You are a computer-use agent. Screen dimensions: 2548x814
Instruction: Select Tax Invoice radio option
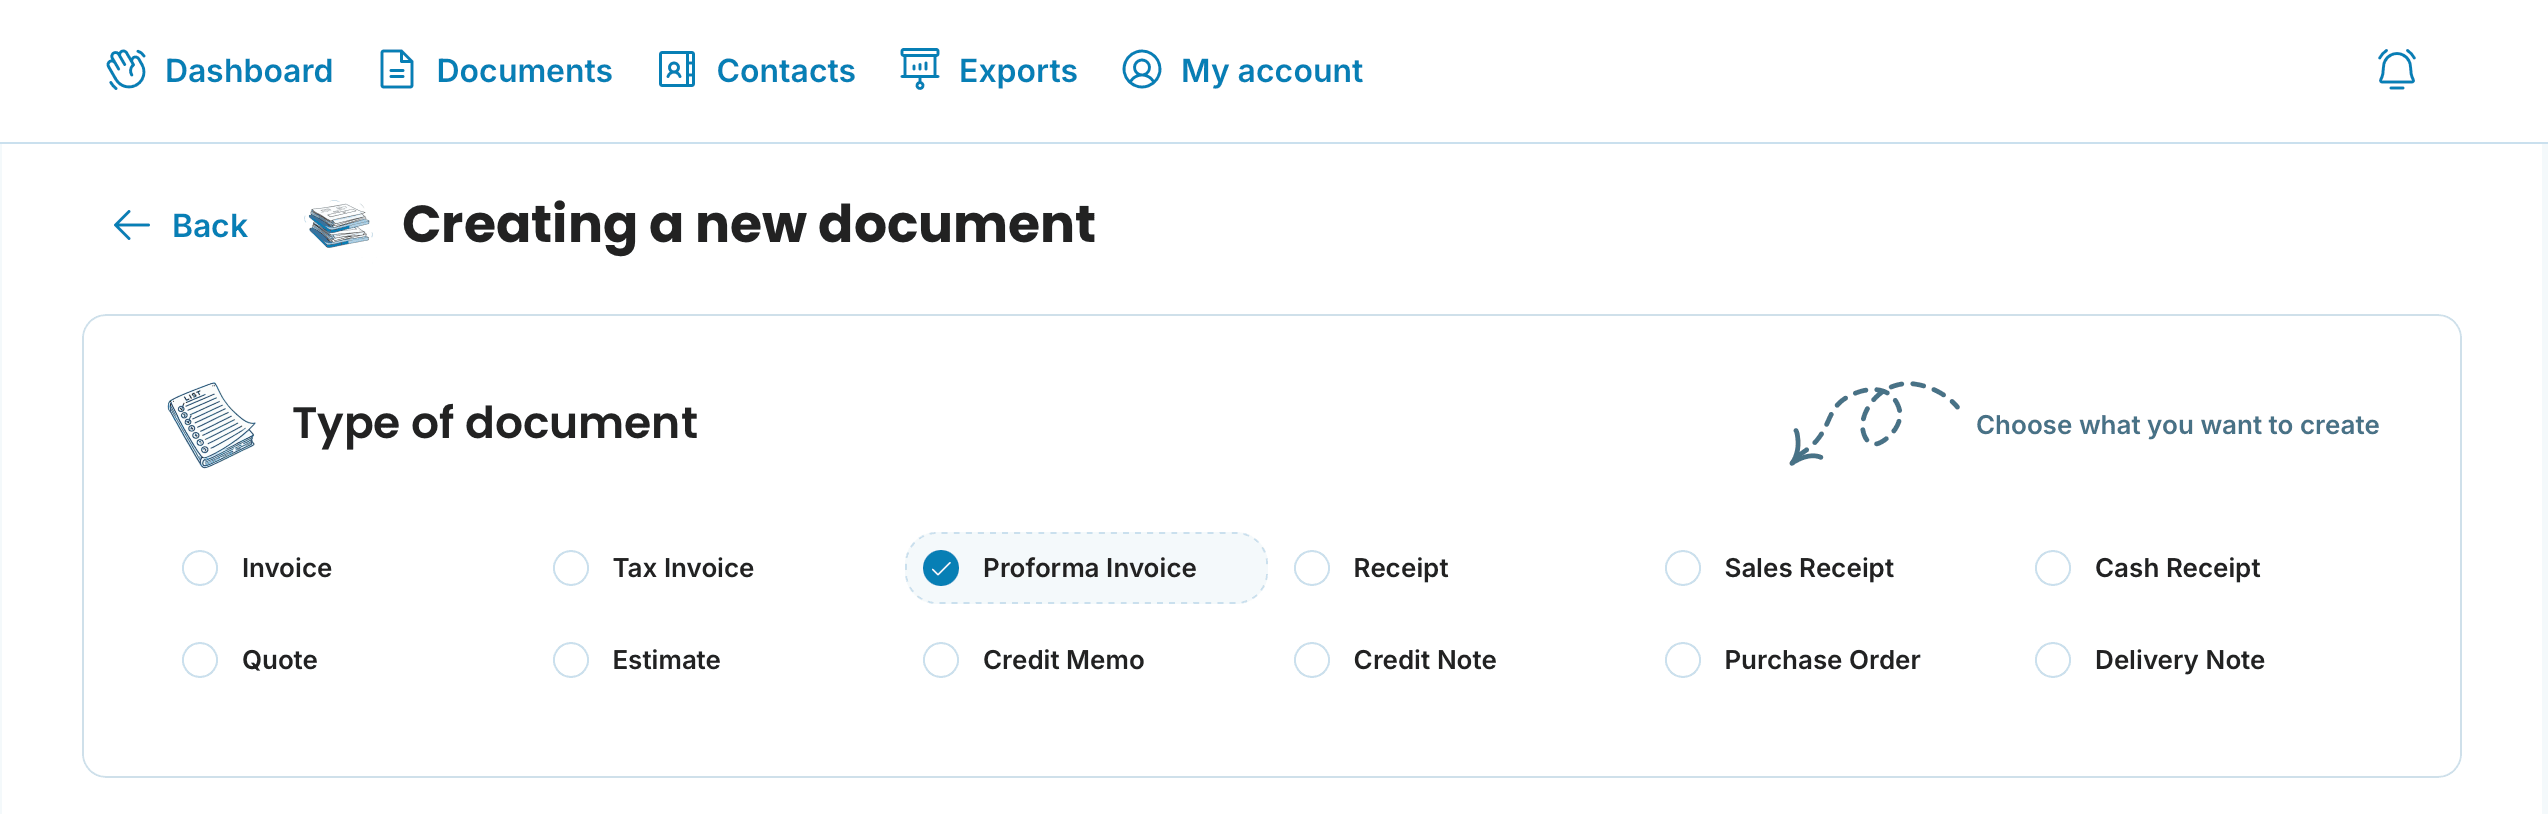[x=571, y=568]
